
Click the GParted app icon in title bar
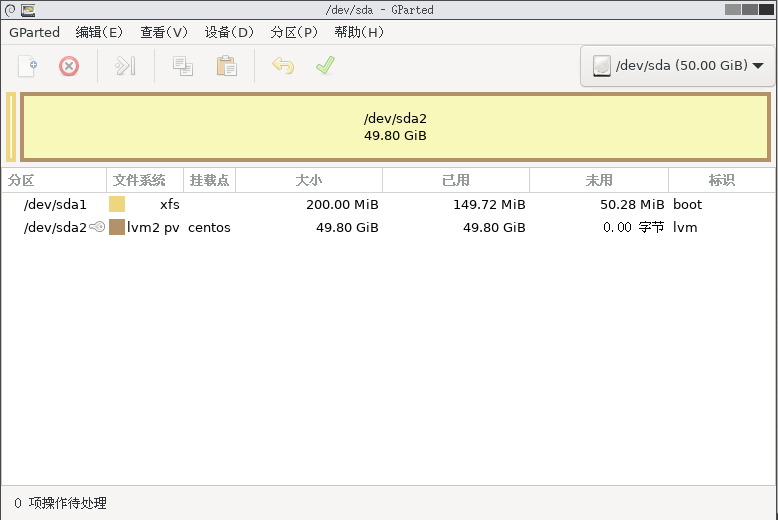pos(28,9)
